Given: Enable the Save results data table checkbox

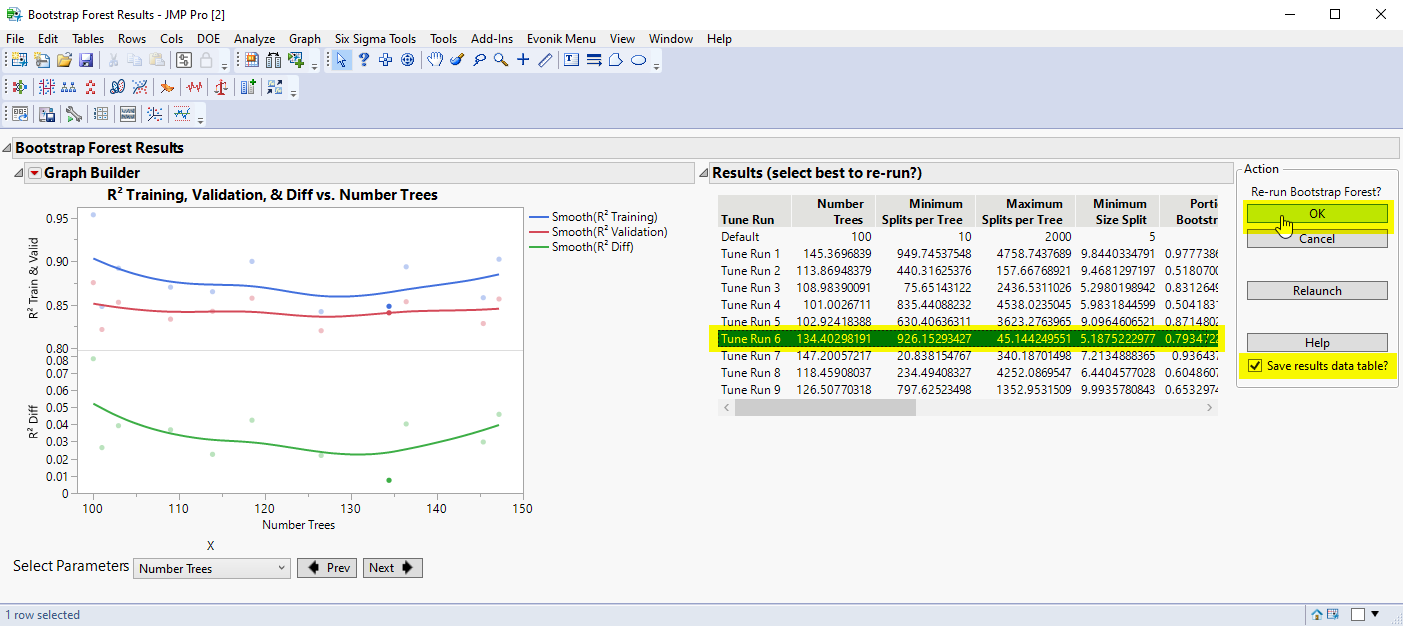Looking at the screenshot, I should click(x=1255, y=365).
